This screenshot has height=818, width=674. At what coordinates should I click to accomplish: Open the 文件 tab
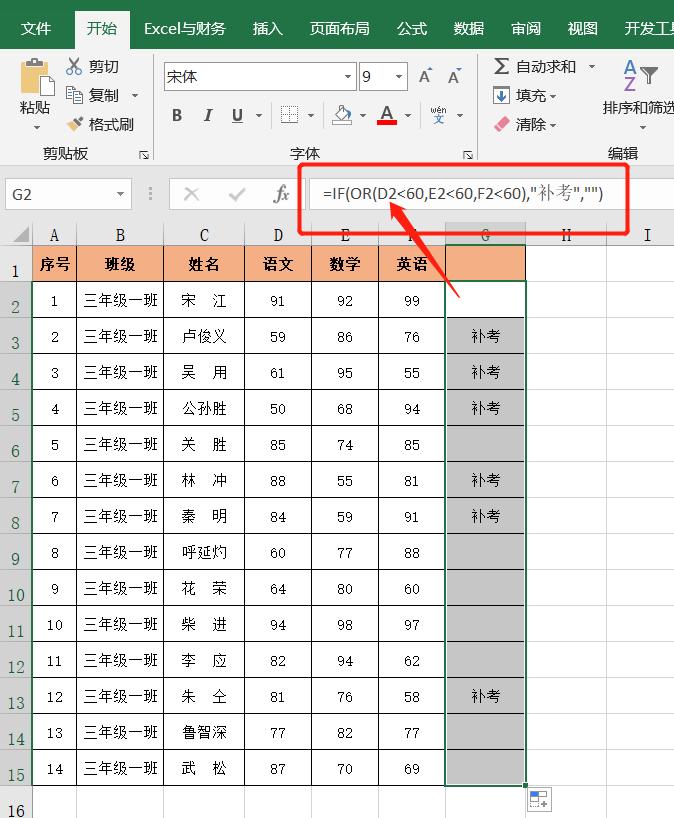coord(36,28)
